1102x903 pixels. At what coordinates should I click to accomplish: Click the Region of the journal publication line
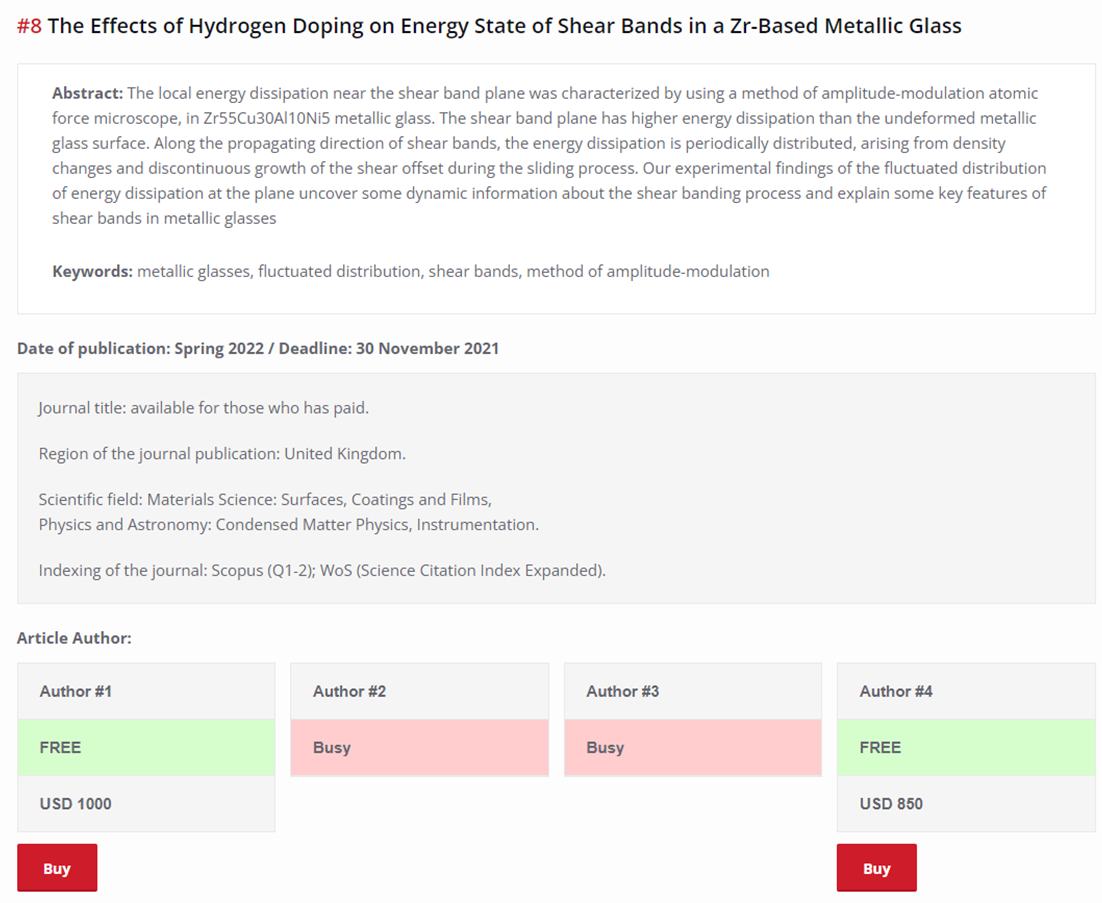[222, 454]
